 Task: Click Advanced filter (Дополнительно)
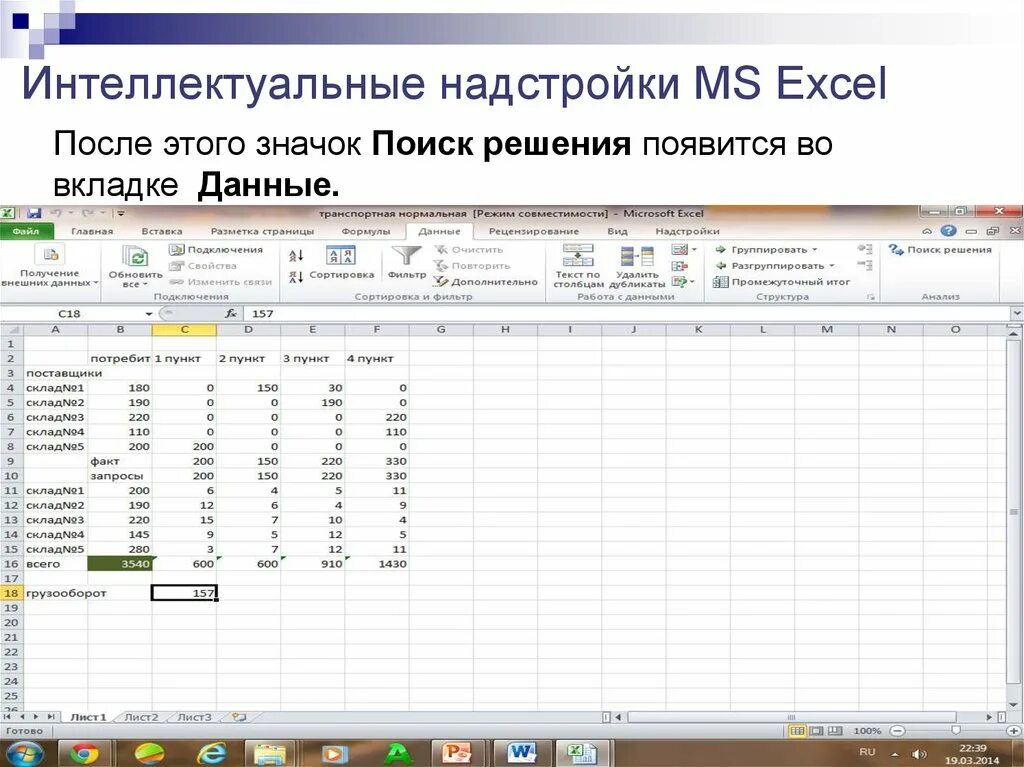tap(486, 282)
